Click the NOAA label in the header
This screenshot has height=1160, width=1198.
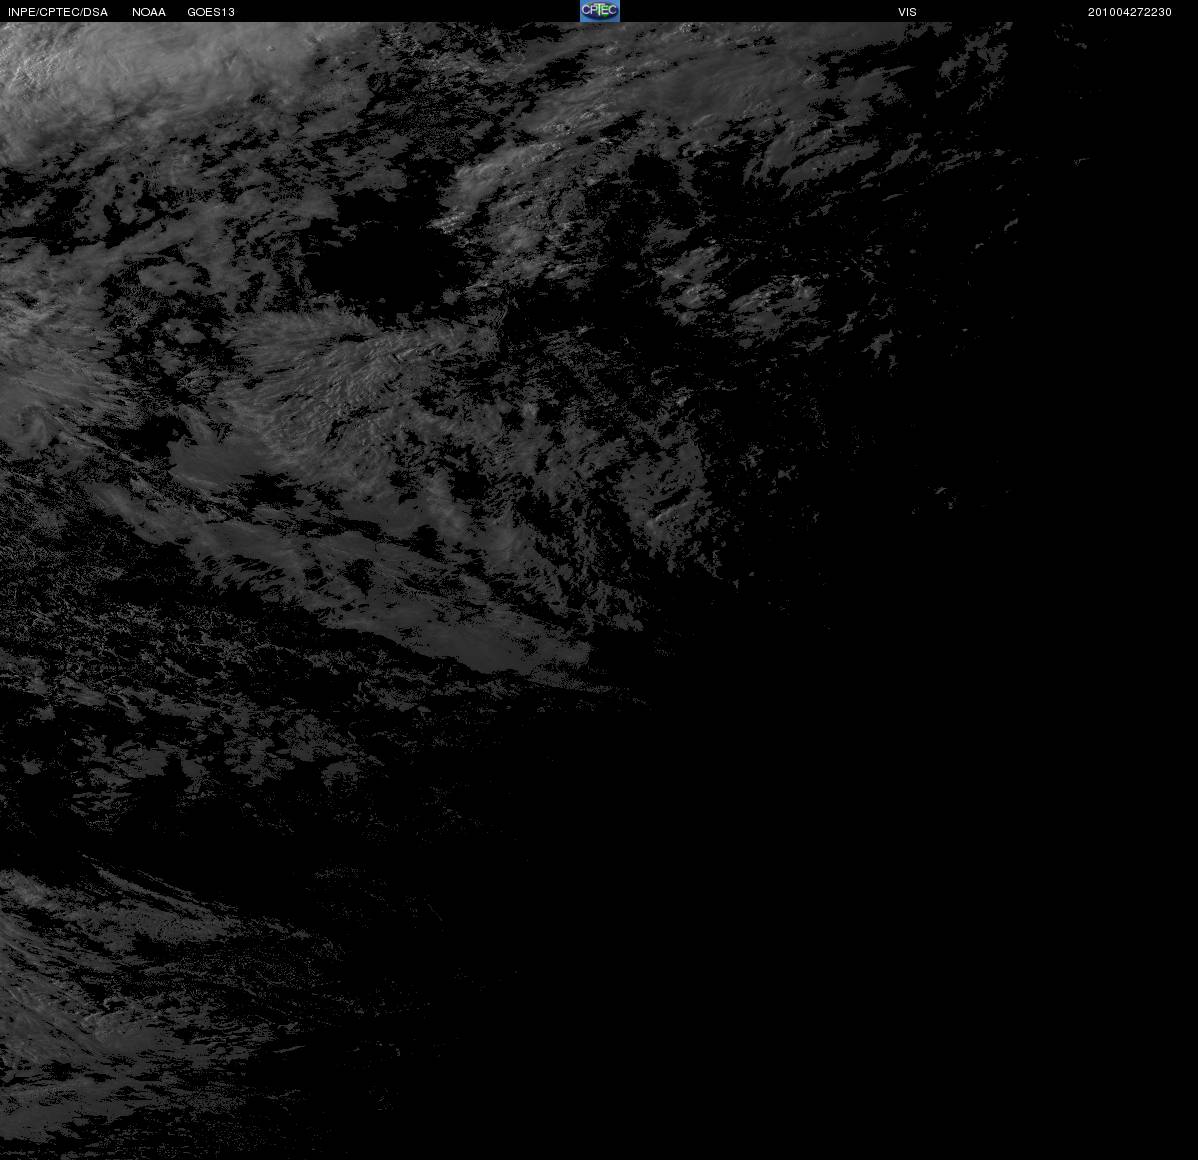[x=149, y=12]
